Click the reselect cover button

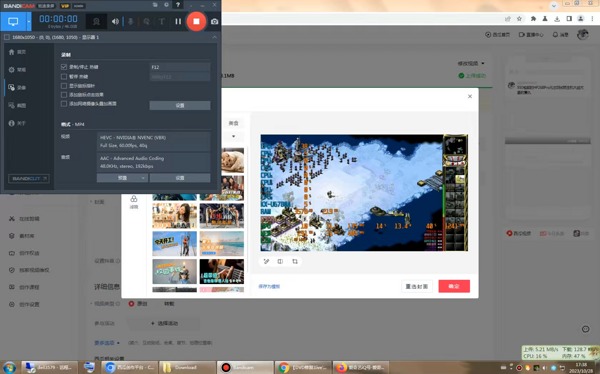(417, 286)
